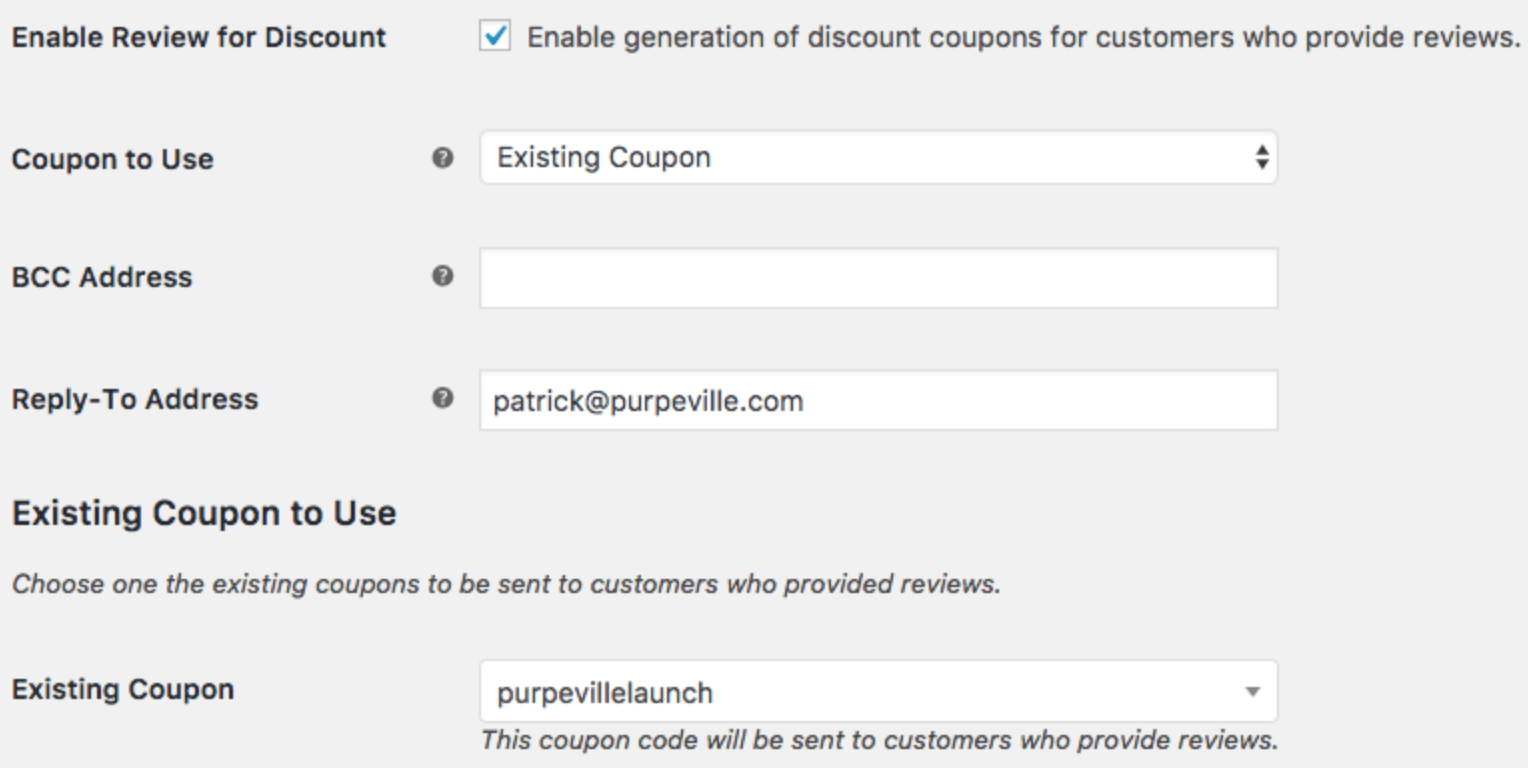Screen dimensions: 1528x768
Task: Toggle the Enable Review for Discount checkbox
Action: point(495,37)
